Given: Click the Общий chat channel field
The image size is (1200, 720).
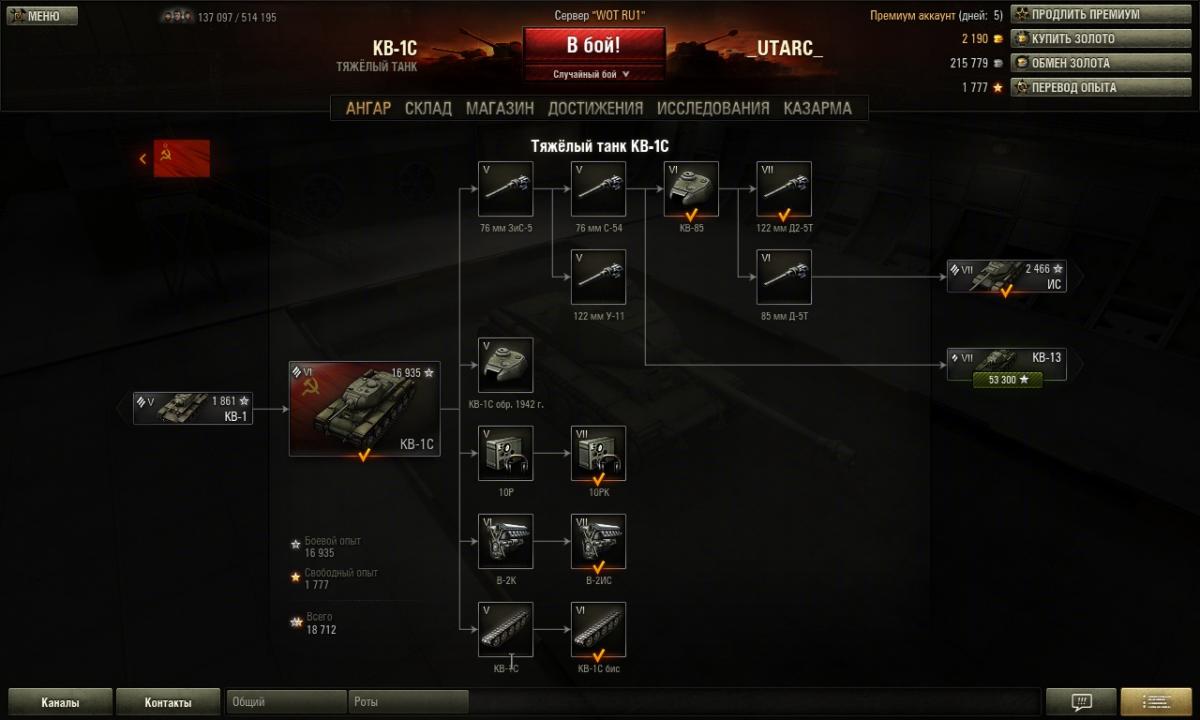Looking at the screenshot, I should click(287, 702).
